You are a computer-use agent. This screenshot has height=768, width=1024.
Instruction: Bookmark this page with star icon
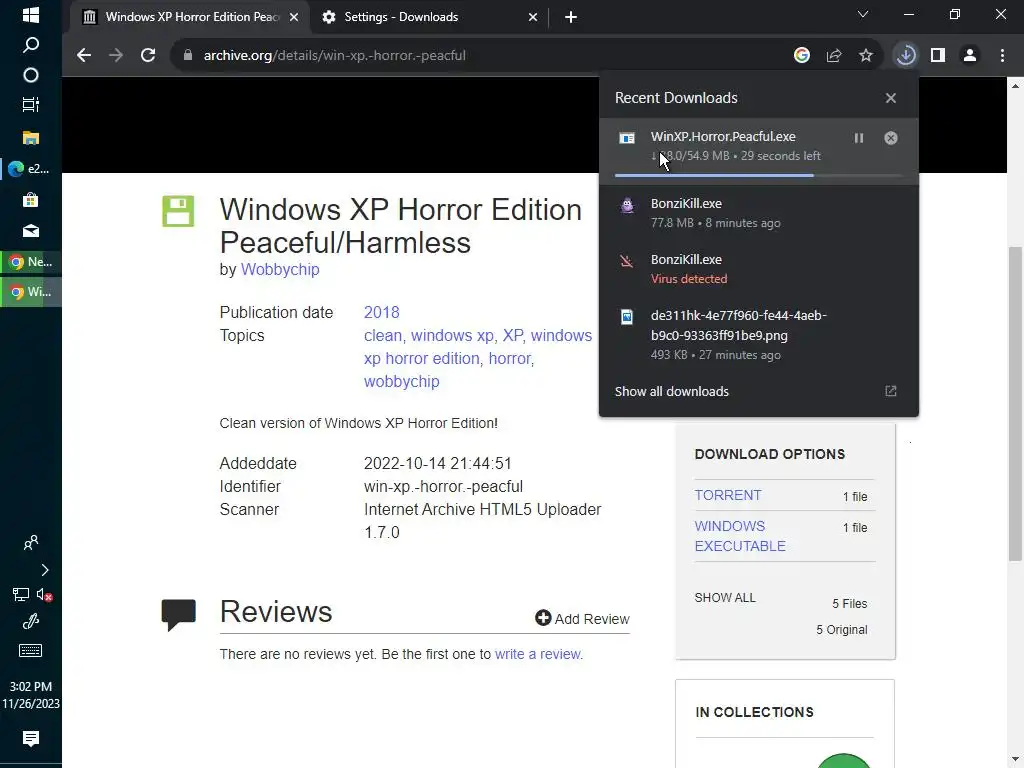tap(865, 56)
